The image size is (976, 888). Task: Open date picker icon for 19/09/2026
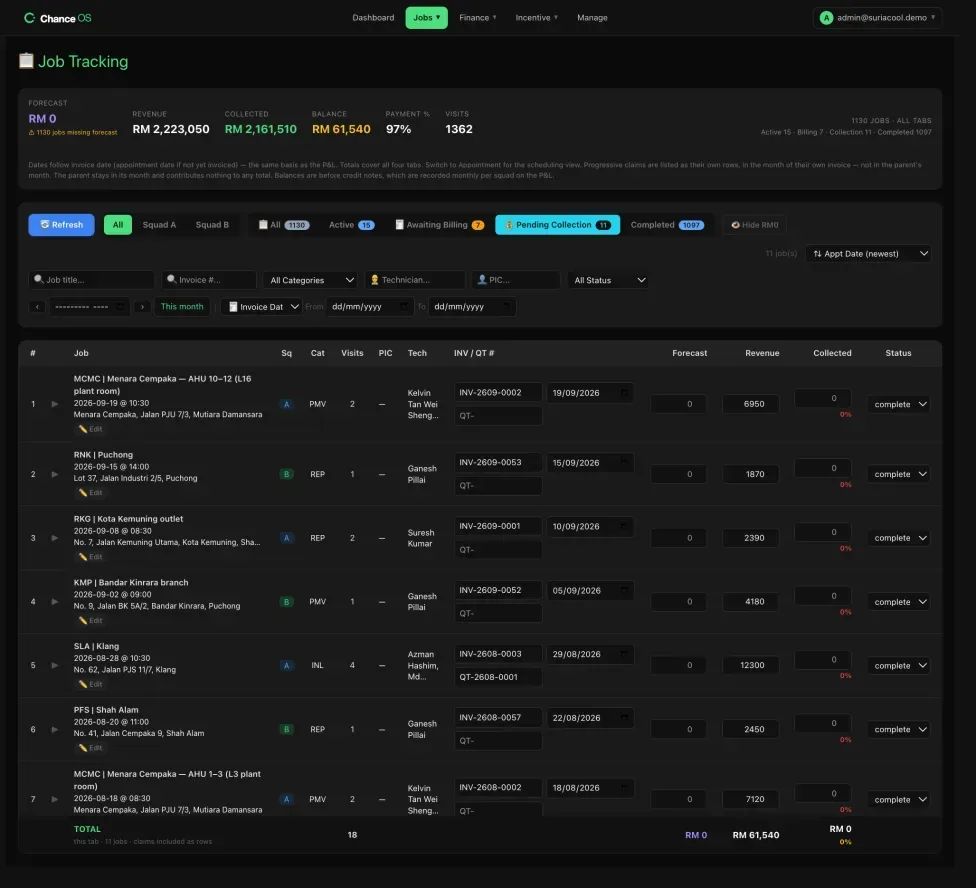[624, 393]
